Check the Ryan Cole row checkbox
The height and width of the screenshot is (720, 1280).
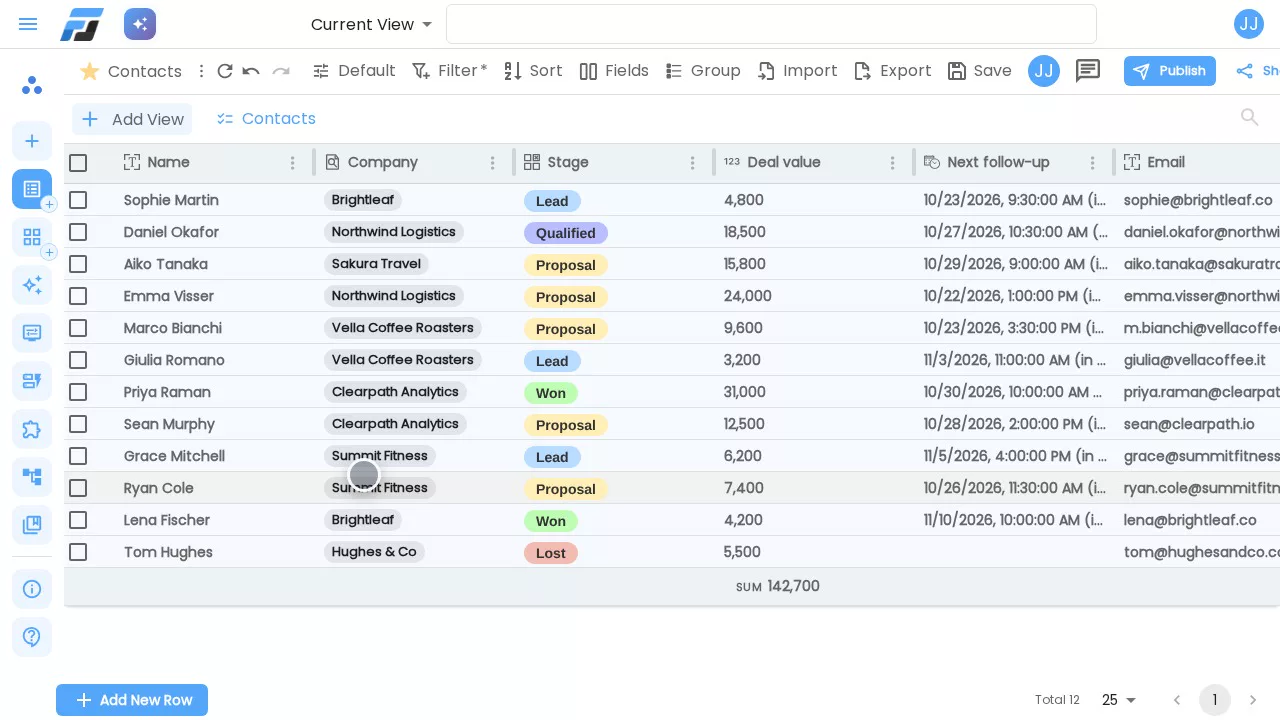click(x=78, y=488)
